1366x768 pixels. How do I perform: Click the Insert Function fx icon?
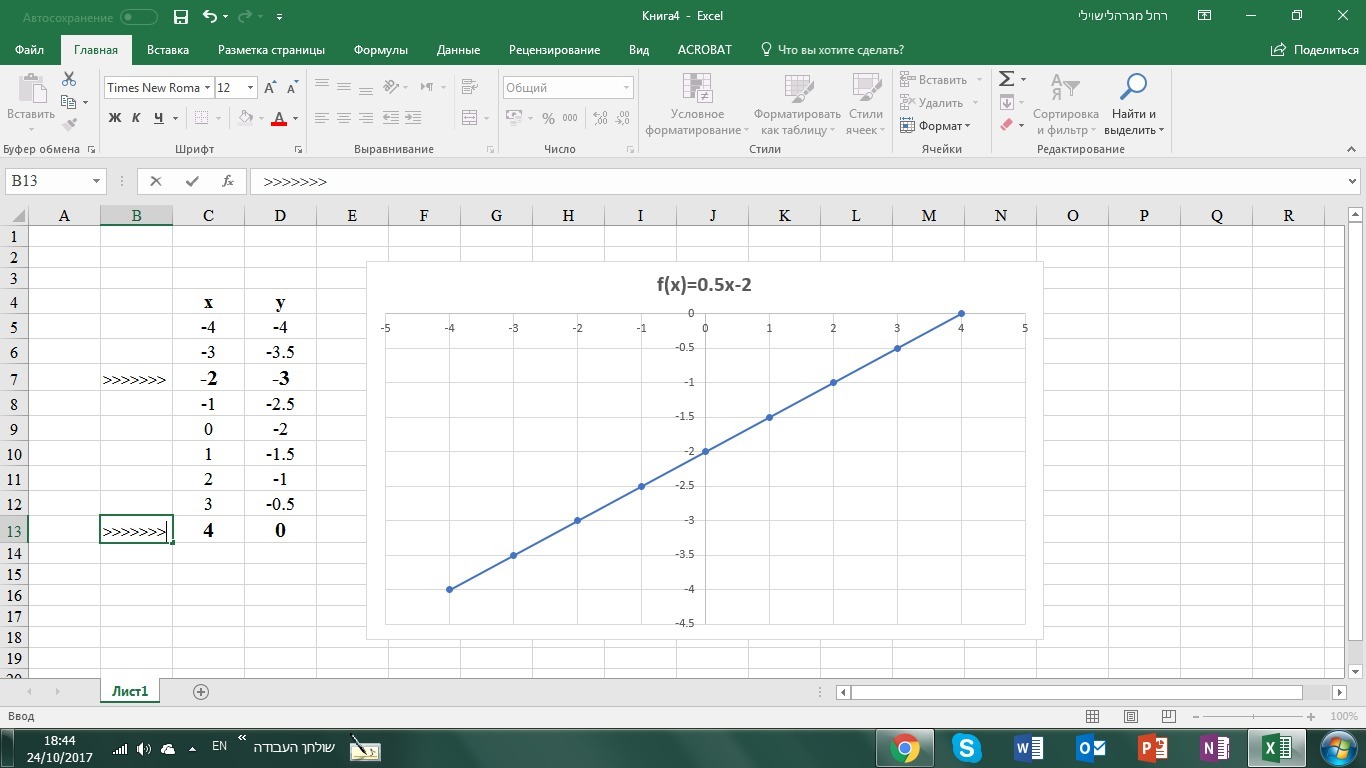tap(228, 181)
